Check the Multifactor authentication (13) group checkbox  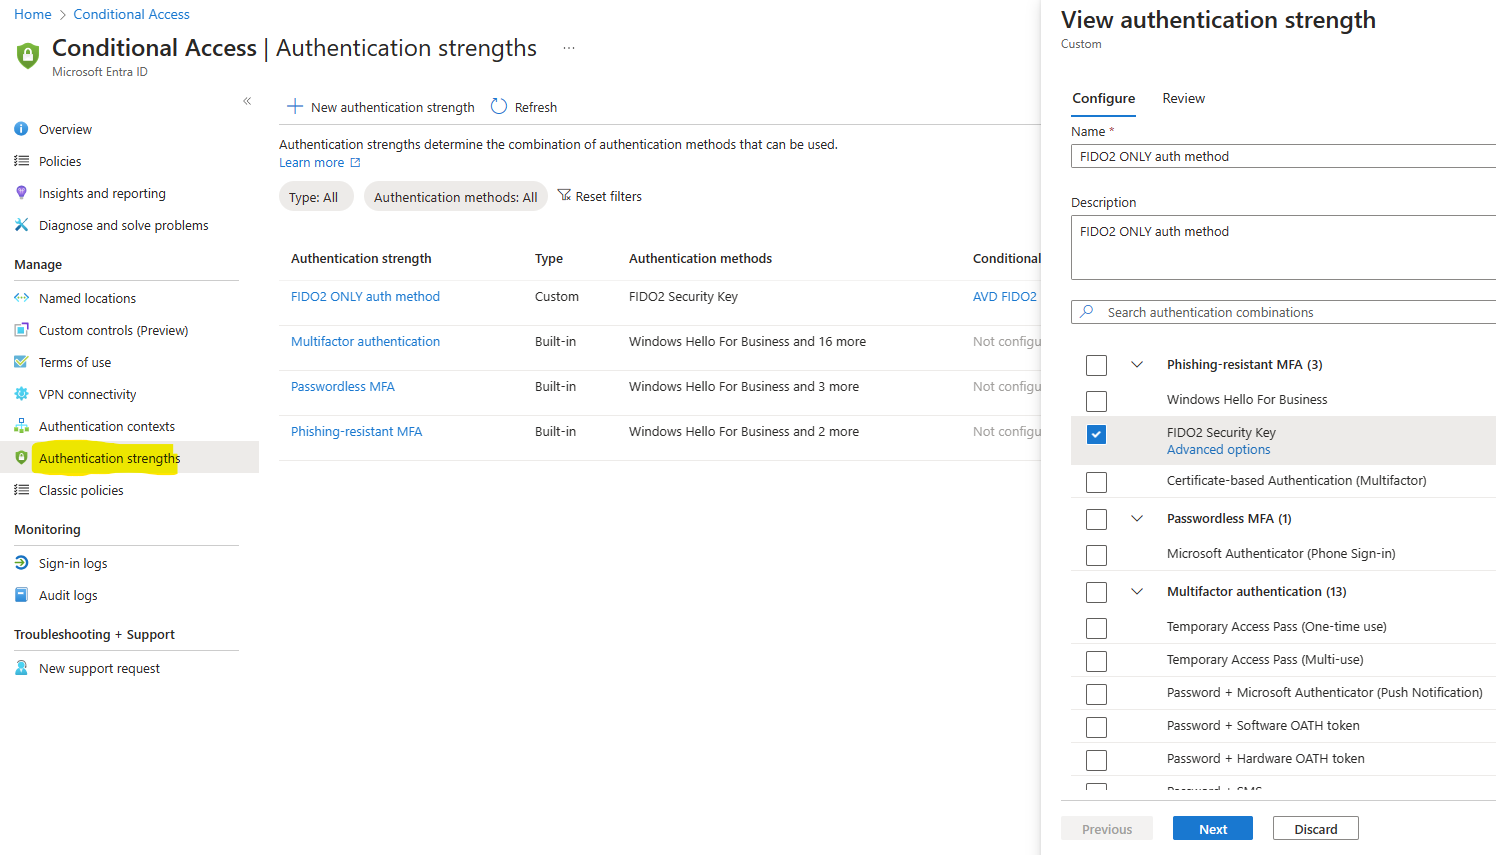[x=1097, y=592]
